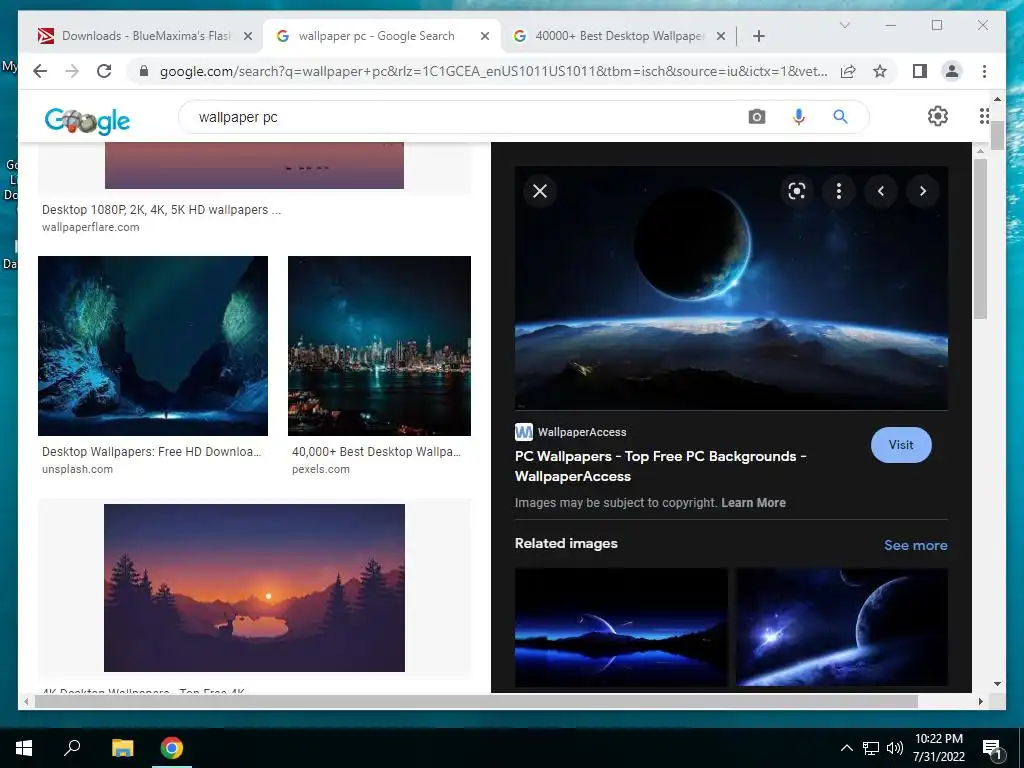Open Windows taskbar search

click(x=72, y=747)
